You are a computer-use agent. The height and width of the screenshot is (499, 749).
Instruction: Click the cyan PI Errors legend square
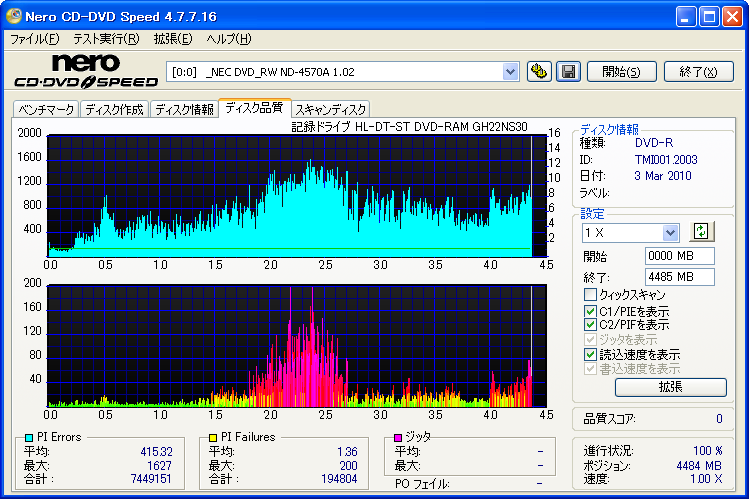point(29,437)
